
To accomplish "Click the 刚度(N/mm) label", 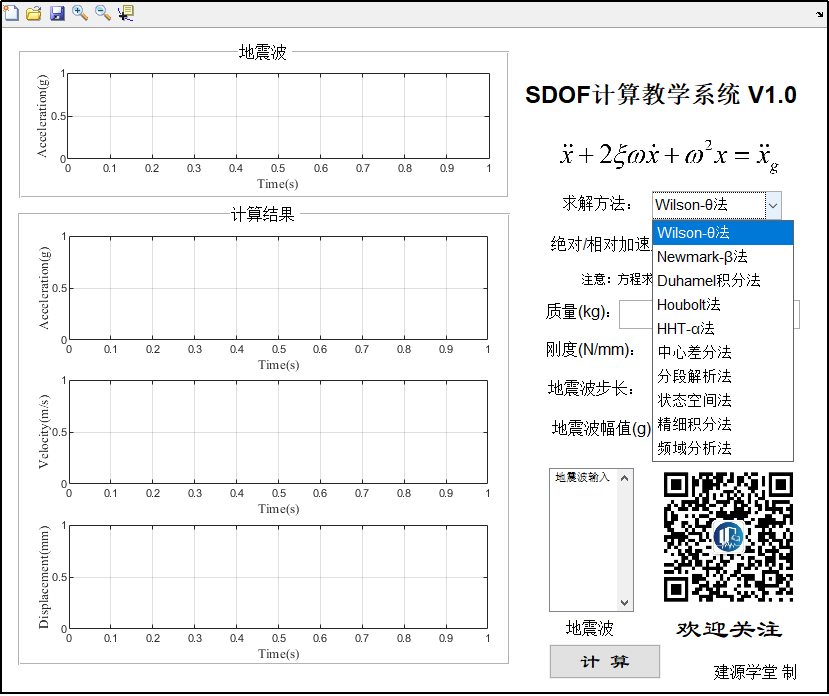I will [x=591, y=350].
